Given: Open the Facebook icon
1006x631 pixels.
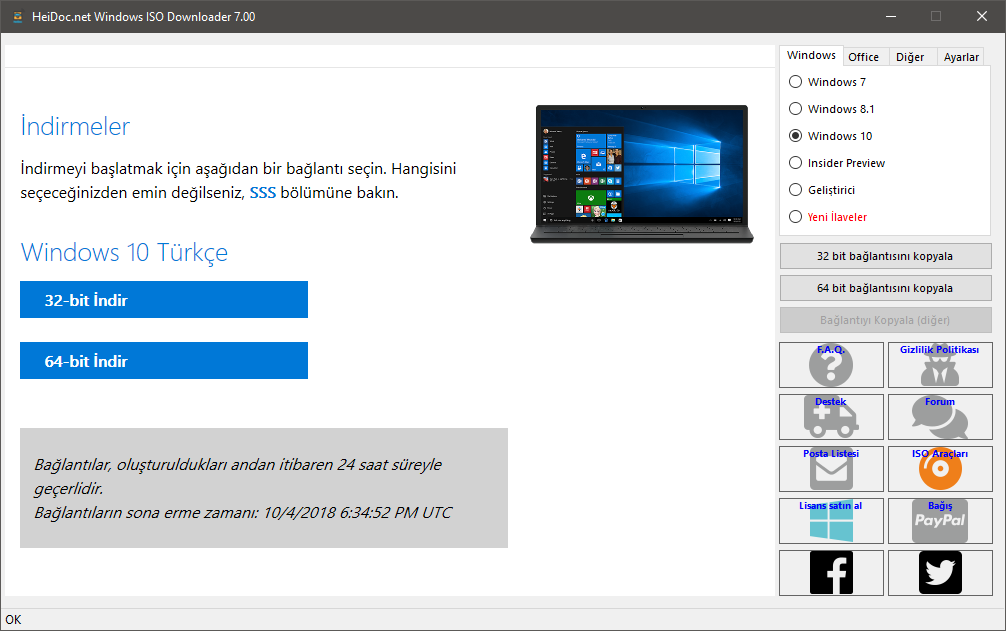Looking at the screenshot, I should pyautogui.click(x=831, y=573).
